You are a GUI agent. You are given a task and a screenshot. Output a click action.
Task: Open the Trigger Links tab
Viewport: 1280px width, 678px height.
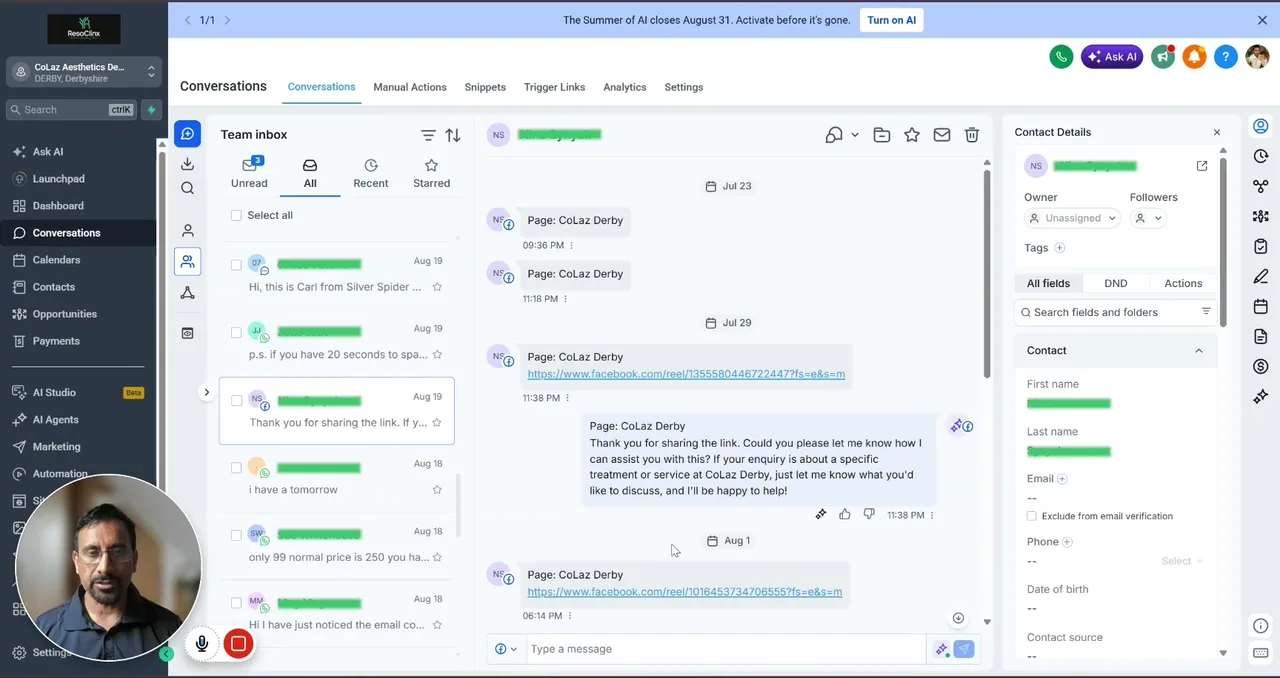(x=554, y=87)
